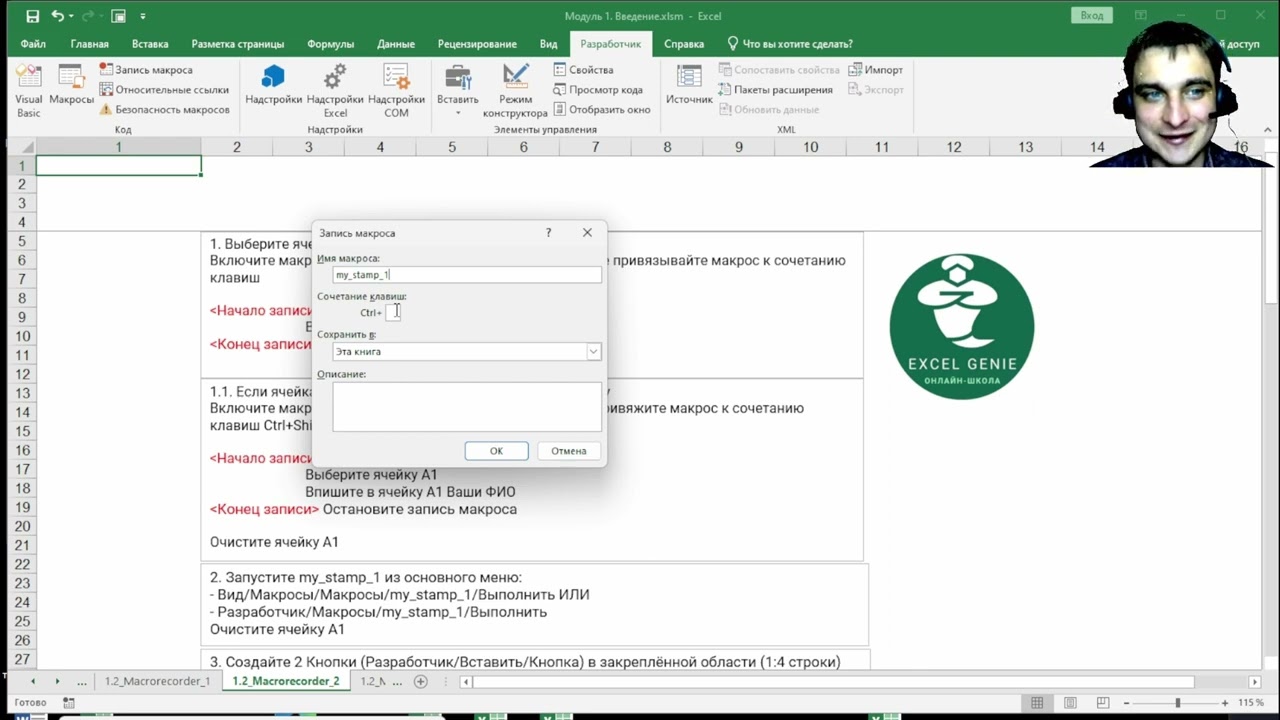Click Просмотр кода
1280x720 pixels.
[x=597, y=90]
